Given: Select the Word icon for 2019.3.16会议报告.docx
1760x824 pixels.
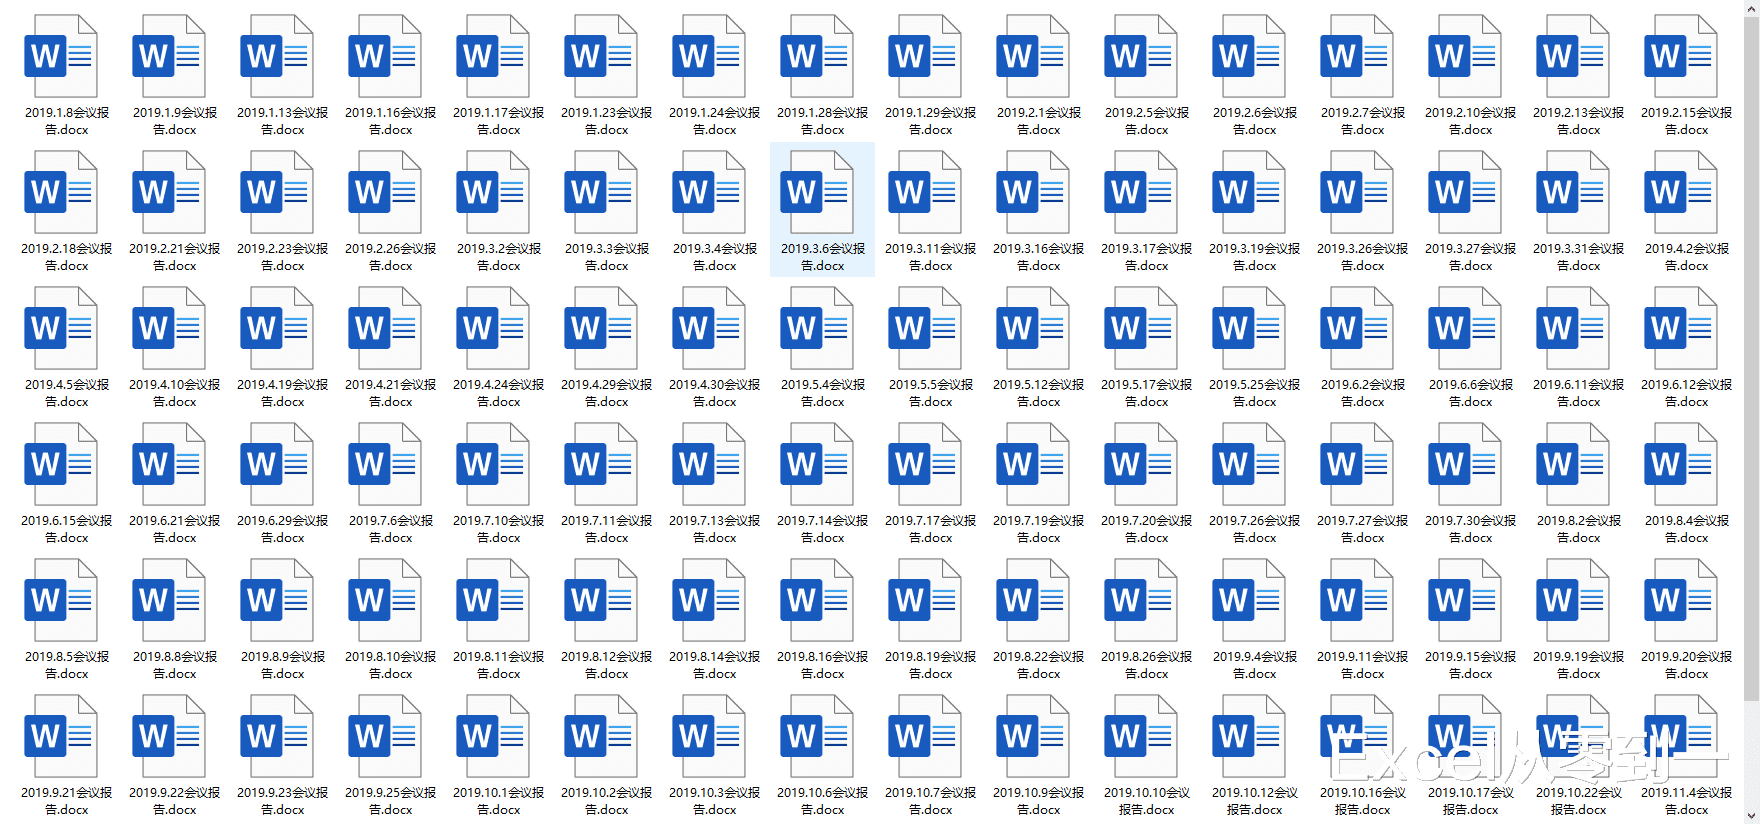Looking at the screenshot, I should click(x=1033, y=192).
